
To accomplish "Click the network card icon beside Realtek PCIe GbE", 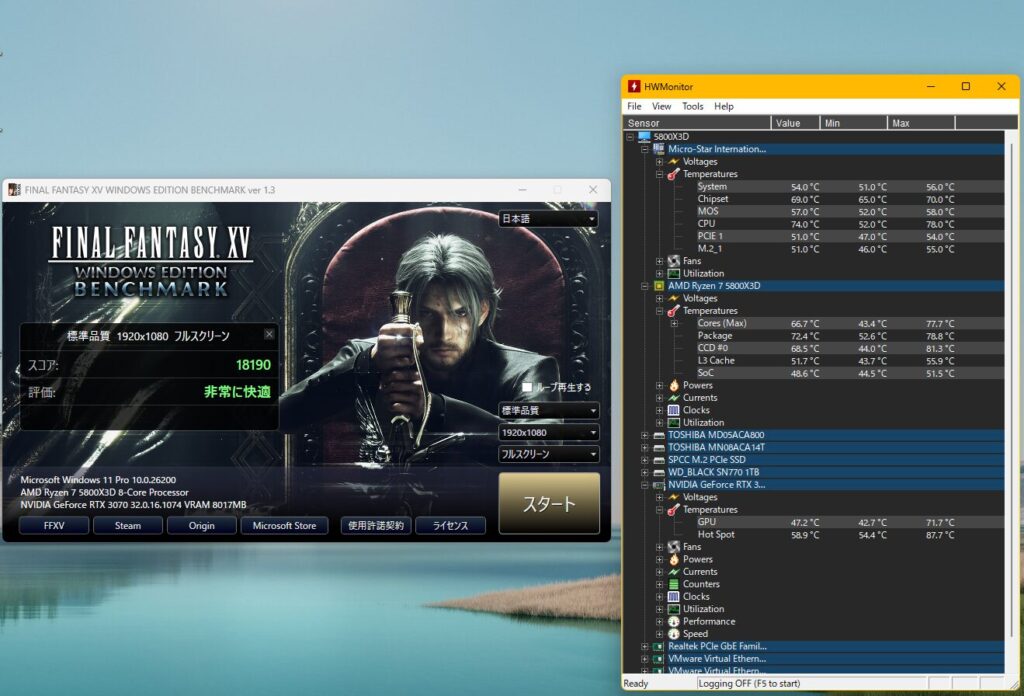I will click(658, 646).
